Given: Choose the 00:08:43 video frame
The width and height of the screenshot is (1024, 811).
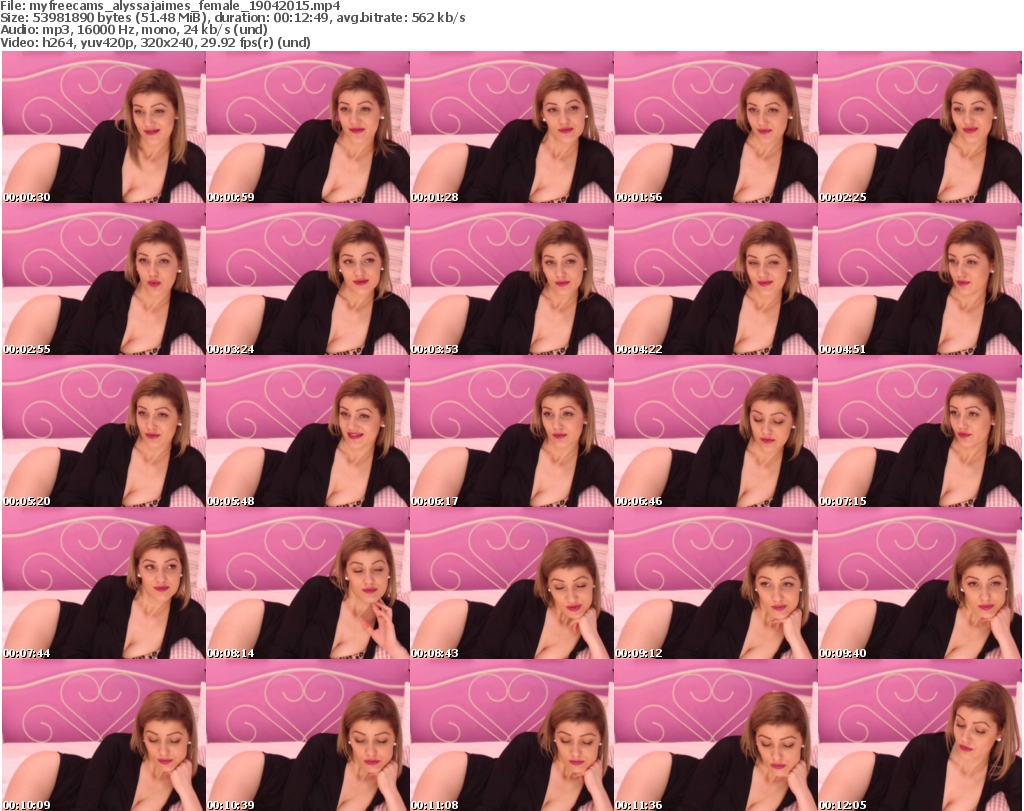Looking at the screenshot, I should click(511, 584).
